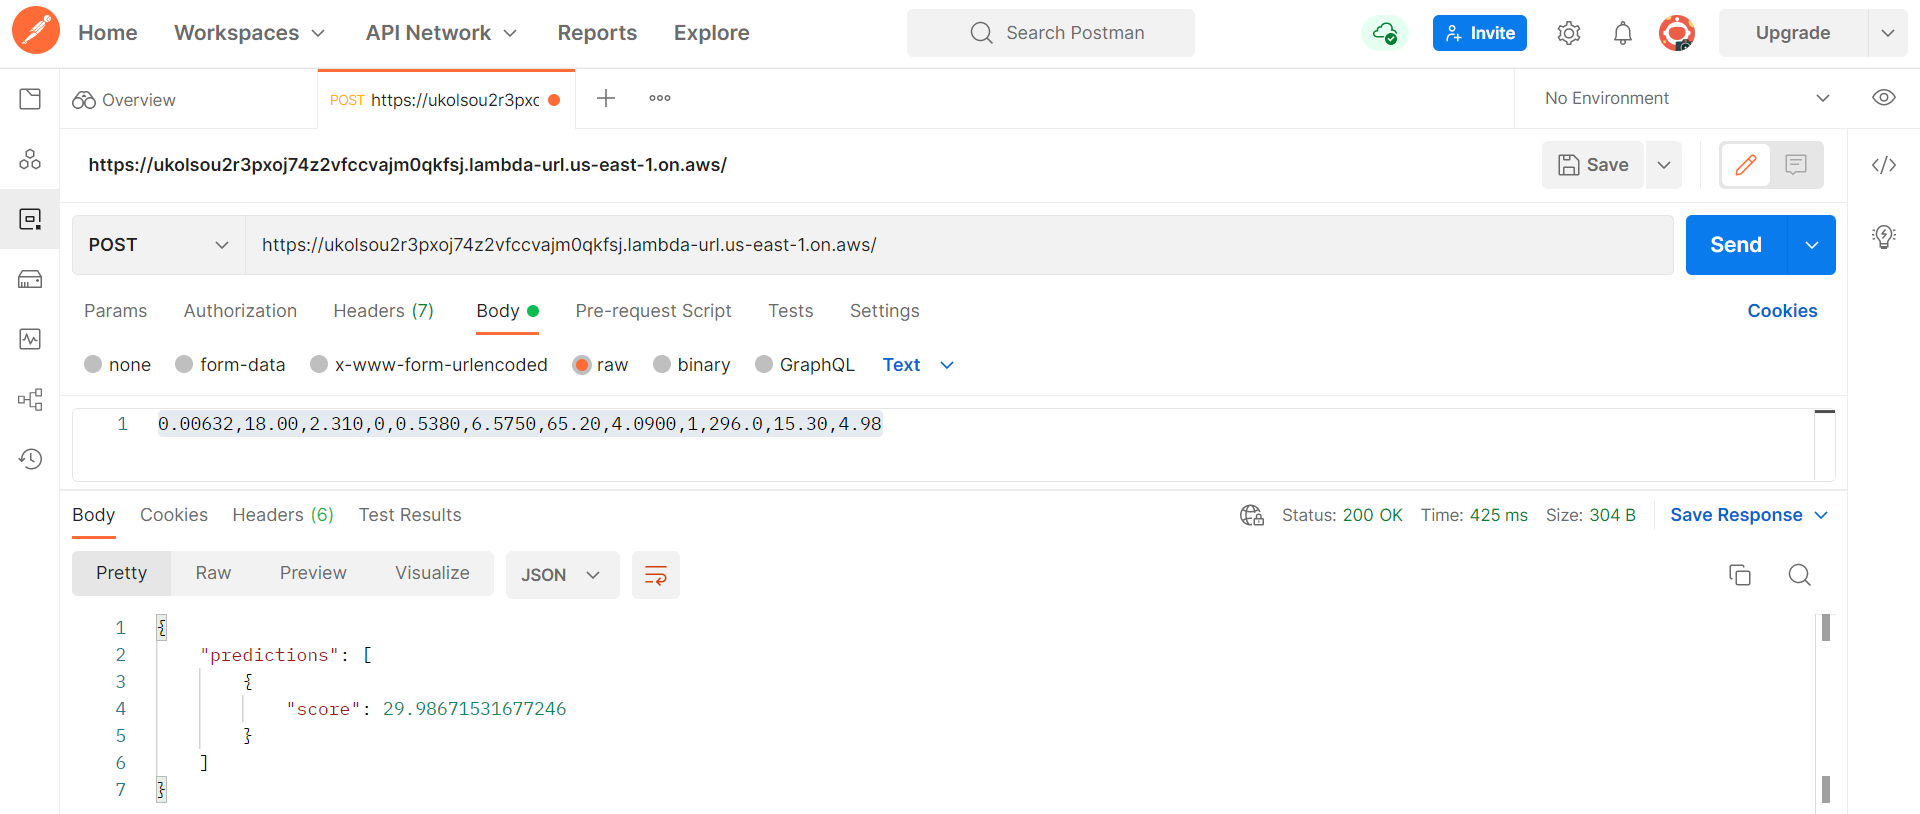This screenshot has height=814, width=1920.
Task: Open the info lightbulb icon
Action: (x=1884, y=237)
